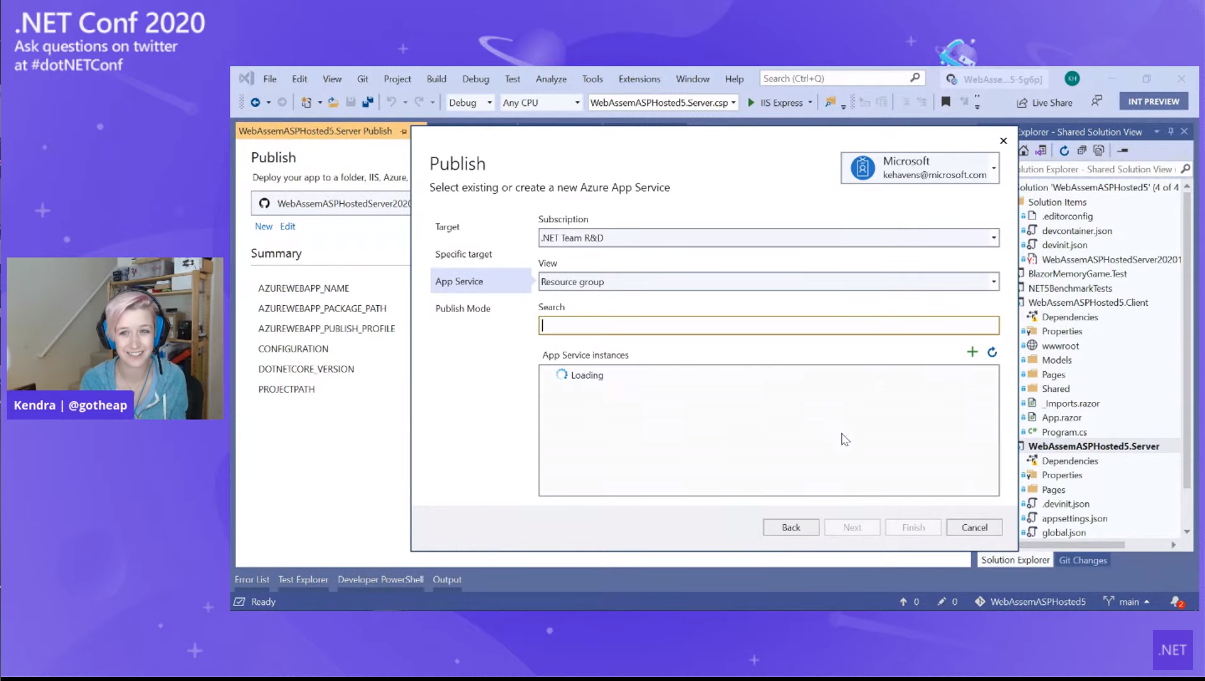Collapse all items in Solution Explorer
This screenshot has height=681, width=1205.
pyautogui.click(x=1082, y=150)
